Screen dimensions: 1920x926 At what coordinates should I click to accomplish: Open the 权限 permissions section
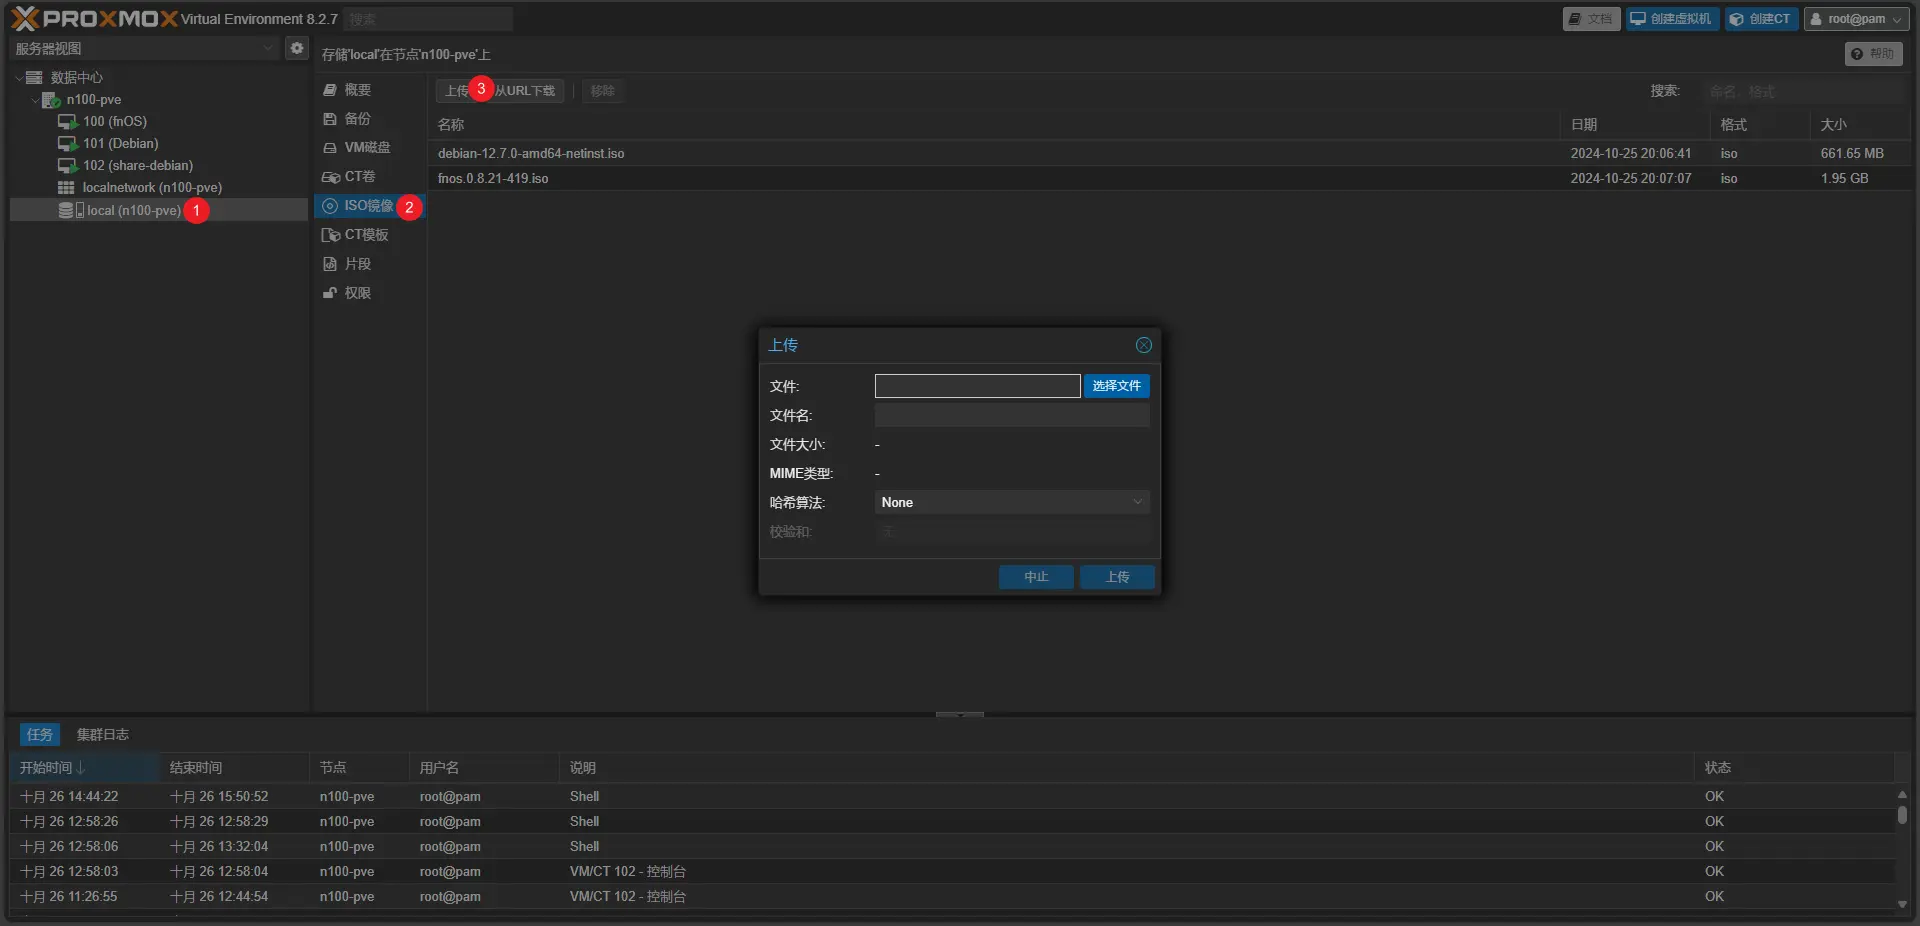point(357,293)
